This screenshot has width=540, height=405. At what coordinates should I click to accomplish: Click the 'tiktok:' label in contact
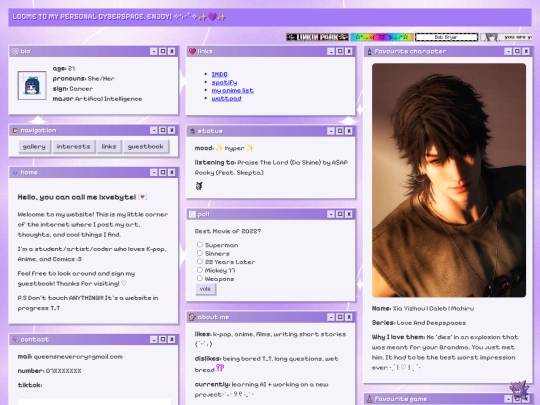[x=30, y=385]
